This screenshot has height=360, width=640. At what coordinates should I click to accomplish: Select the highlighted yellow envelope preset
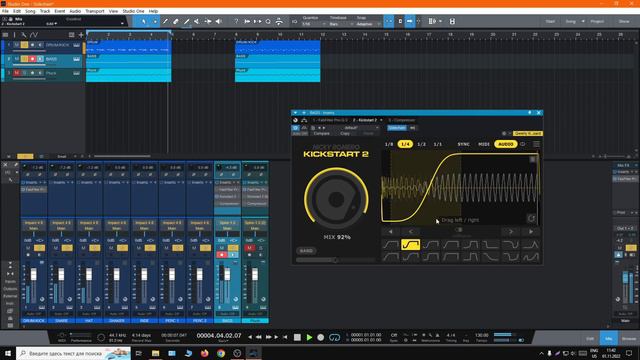point(410,244)
